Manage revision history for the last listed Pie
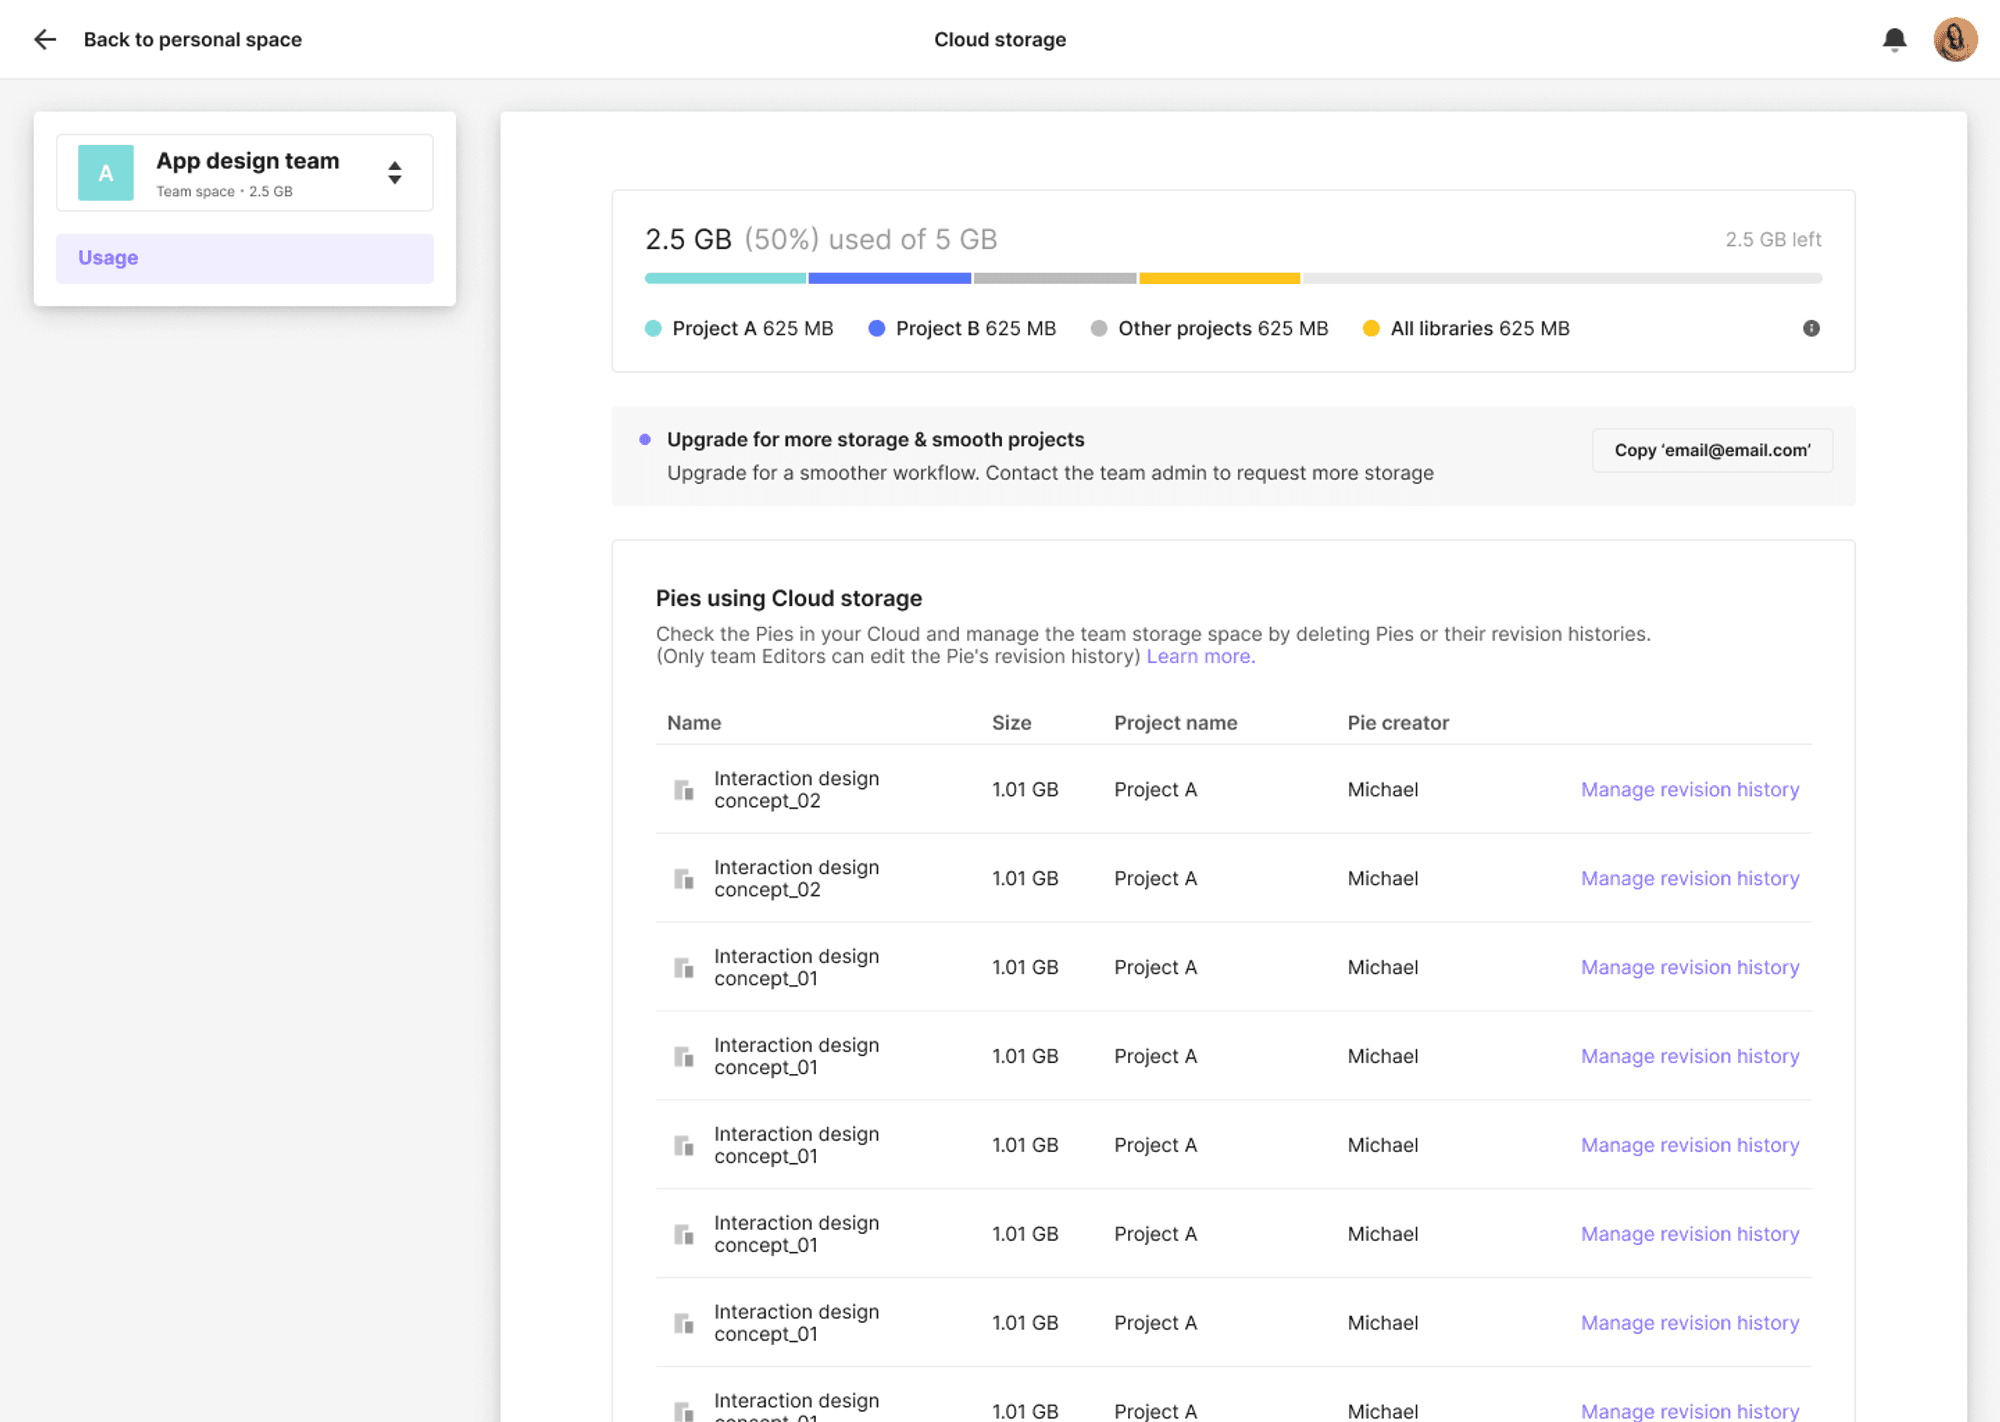2000x1422 pixels. (x=1689, y=1410)
